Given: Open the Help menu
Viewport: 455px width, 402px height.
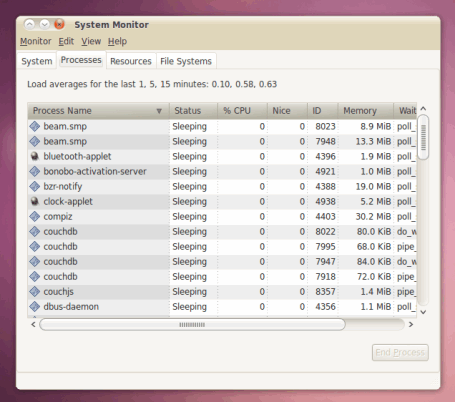Looking at the screenshot, I should point(117,41).
